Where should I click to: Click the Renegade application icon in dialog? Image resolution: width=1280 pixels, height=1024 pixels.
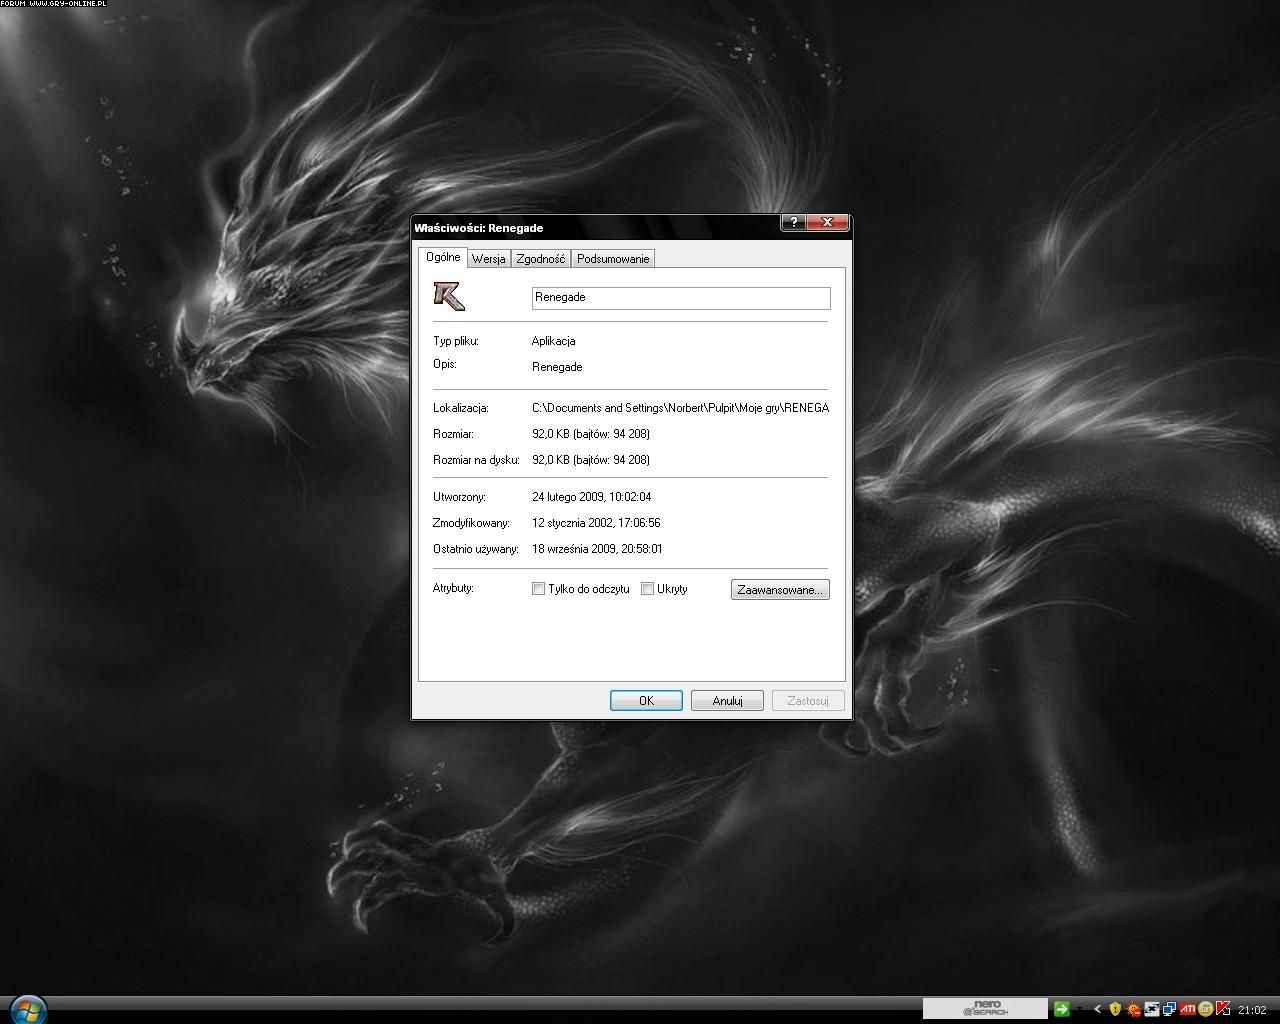[448, 296]
